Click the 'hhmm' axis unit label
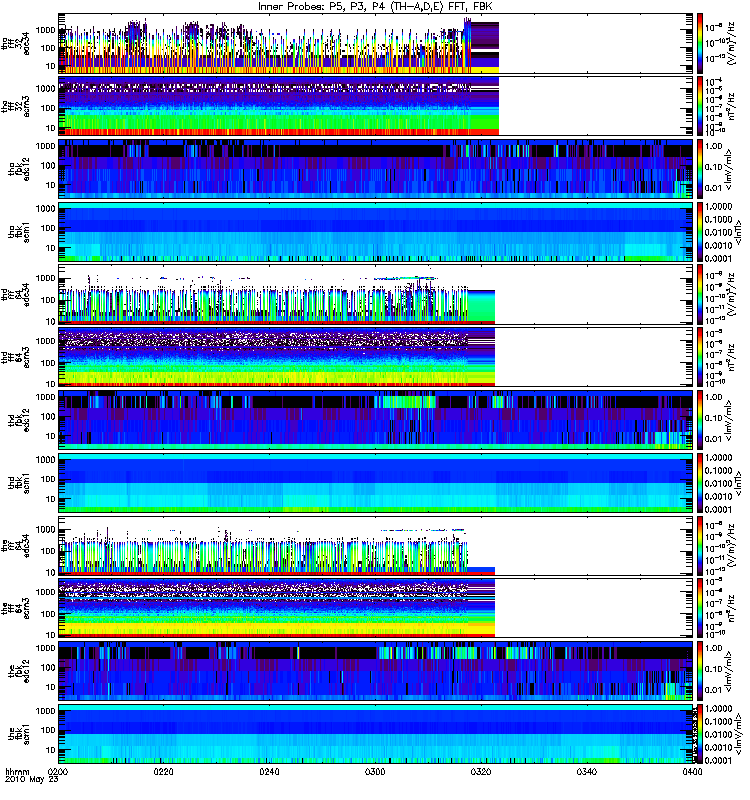This screenshot has height=800, width=750. point(17,772)
